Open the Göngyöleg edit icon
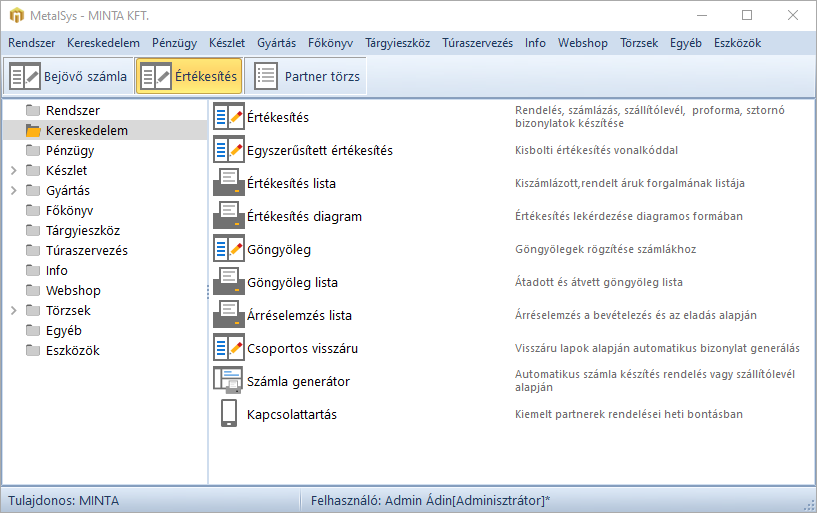This screenshot has height=513, width=817. (228, 249)
